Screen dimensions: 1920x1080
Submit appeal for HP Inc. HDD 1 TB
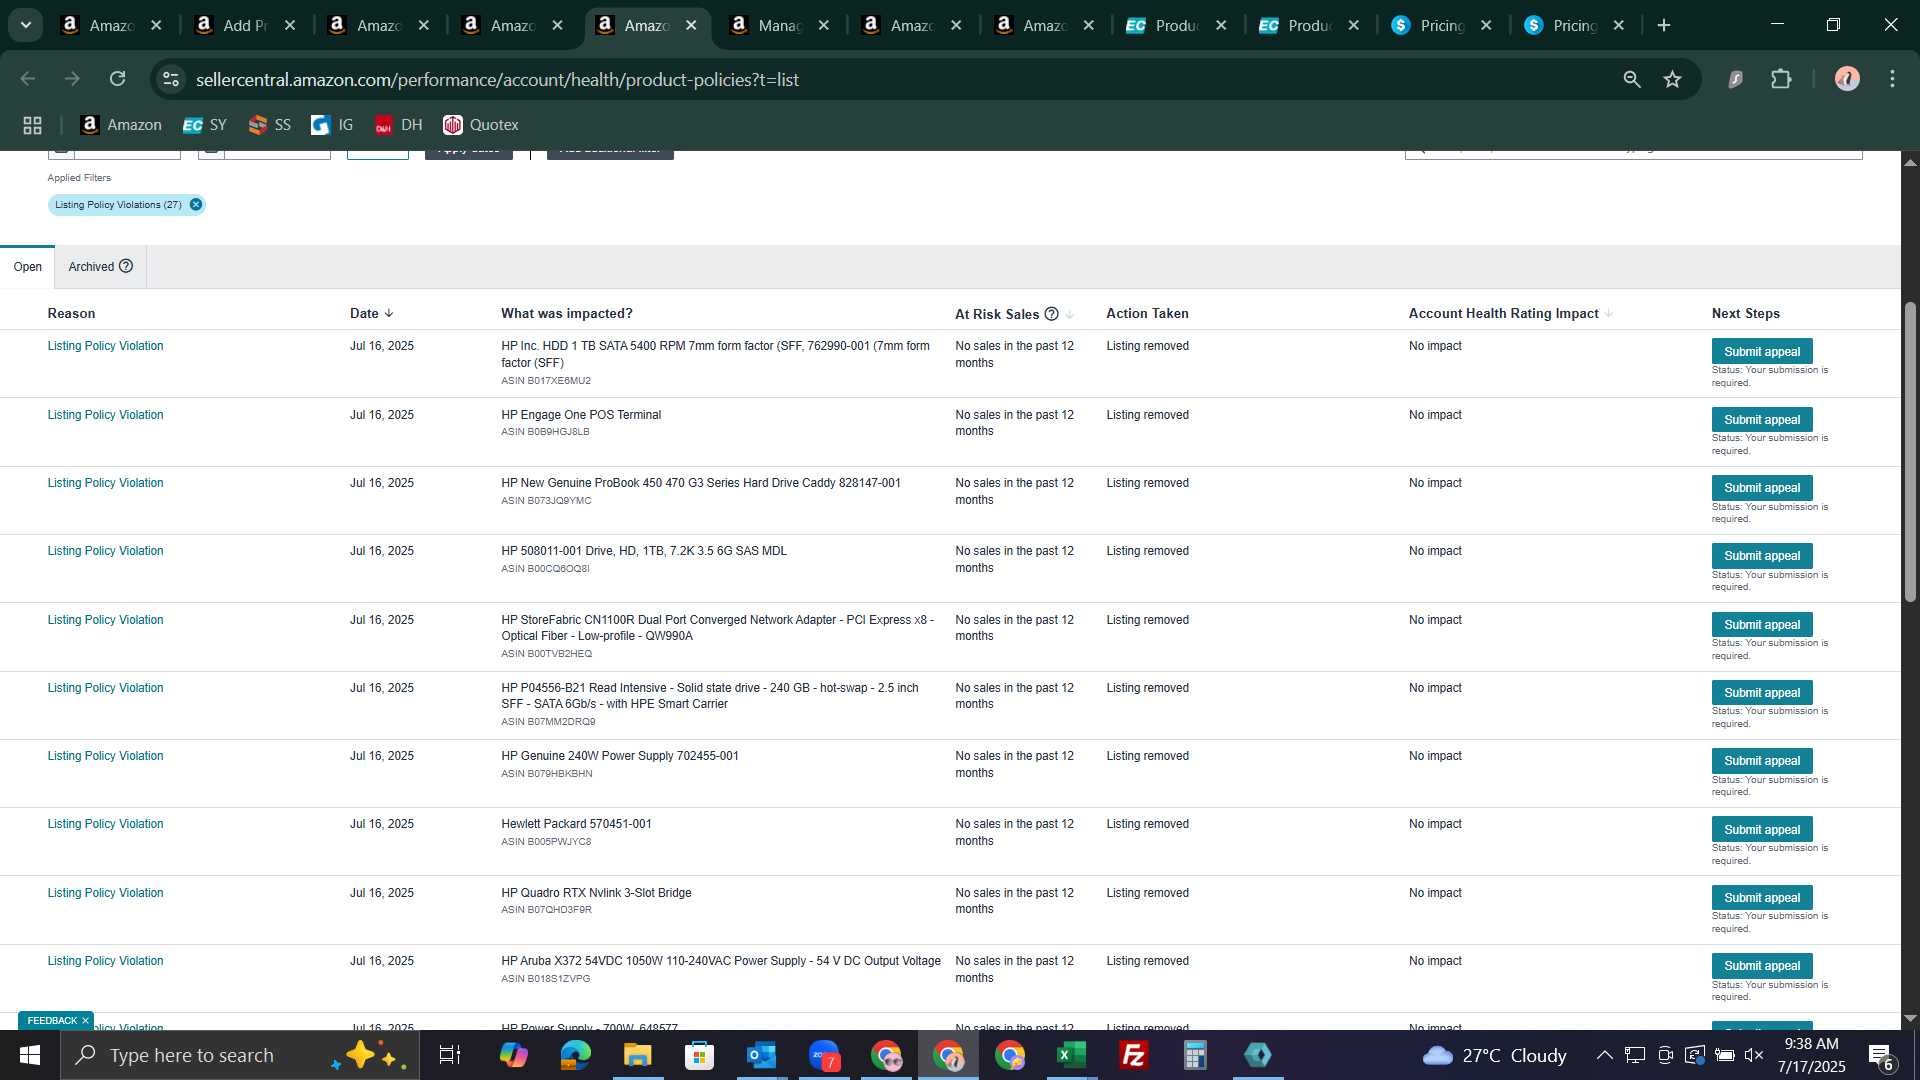(1761, 352)
